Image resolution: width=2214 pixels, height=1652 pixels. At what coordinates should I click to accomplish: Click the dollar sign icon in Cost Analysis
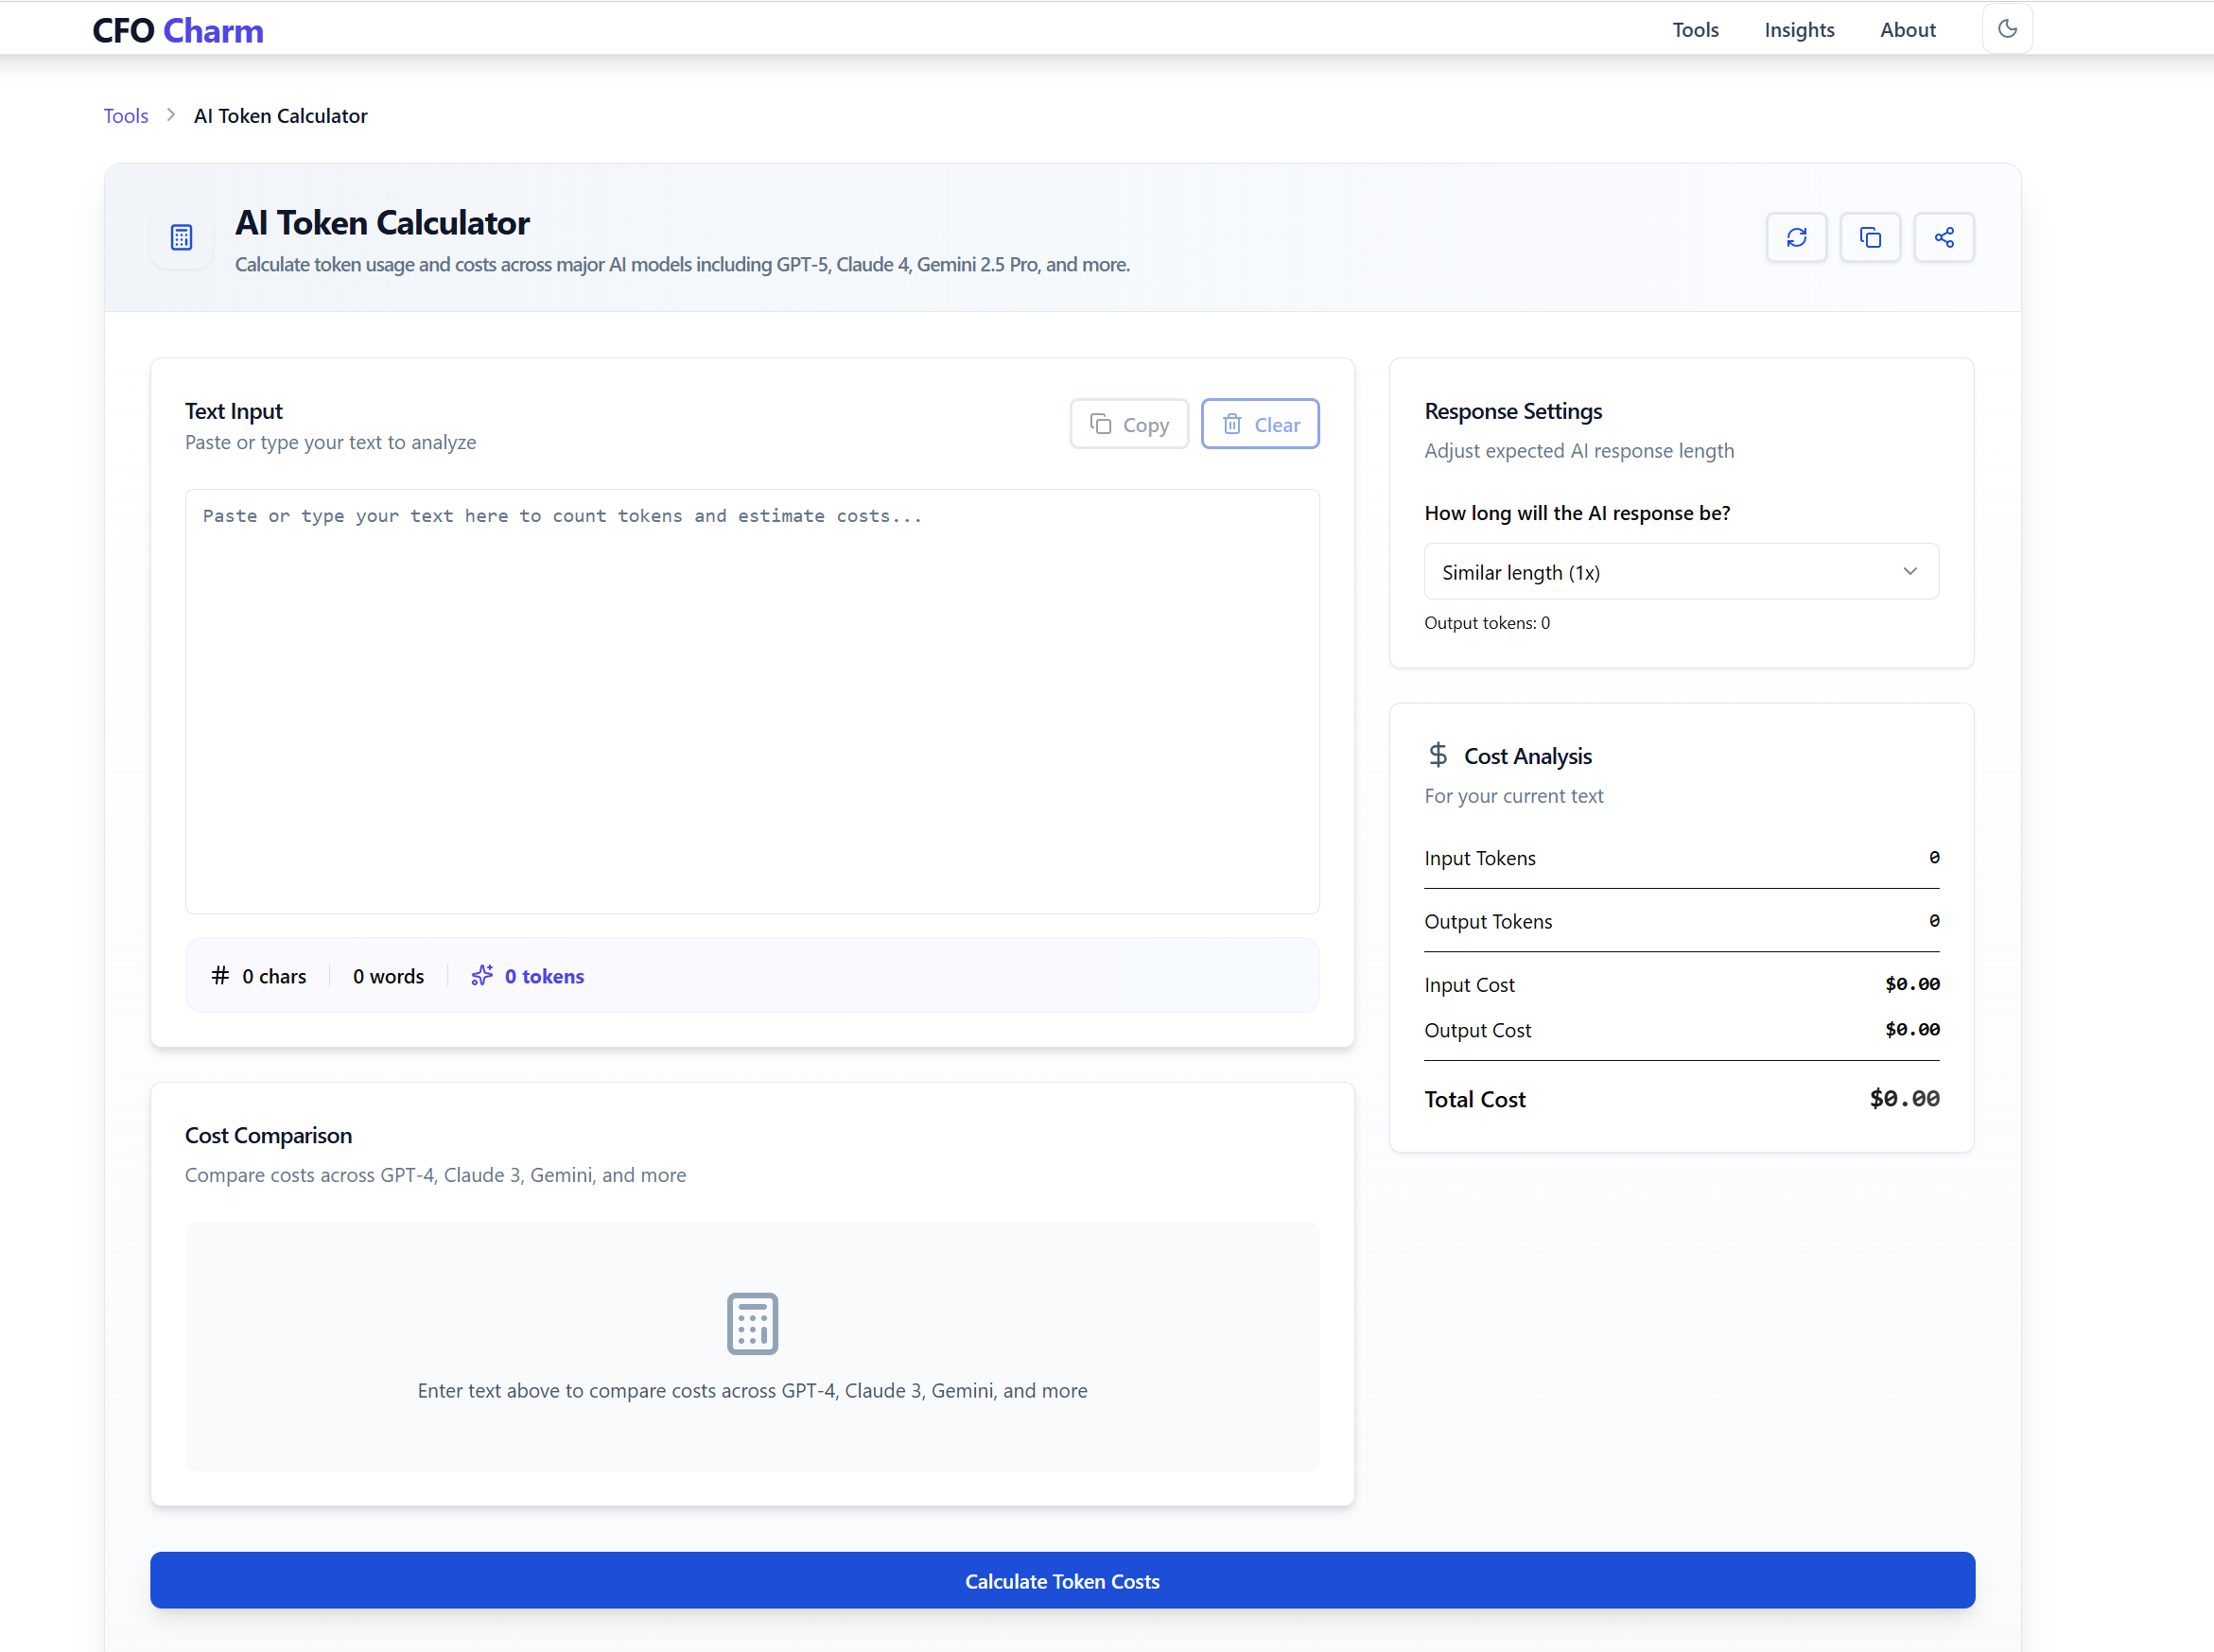[1438, 754]
